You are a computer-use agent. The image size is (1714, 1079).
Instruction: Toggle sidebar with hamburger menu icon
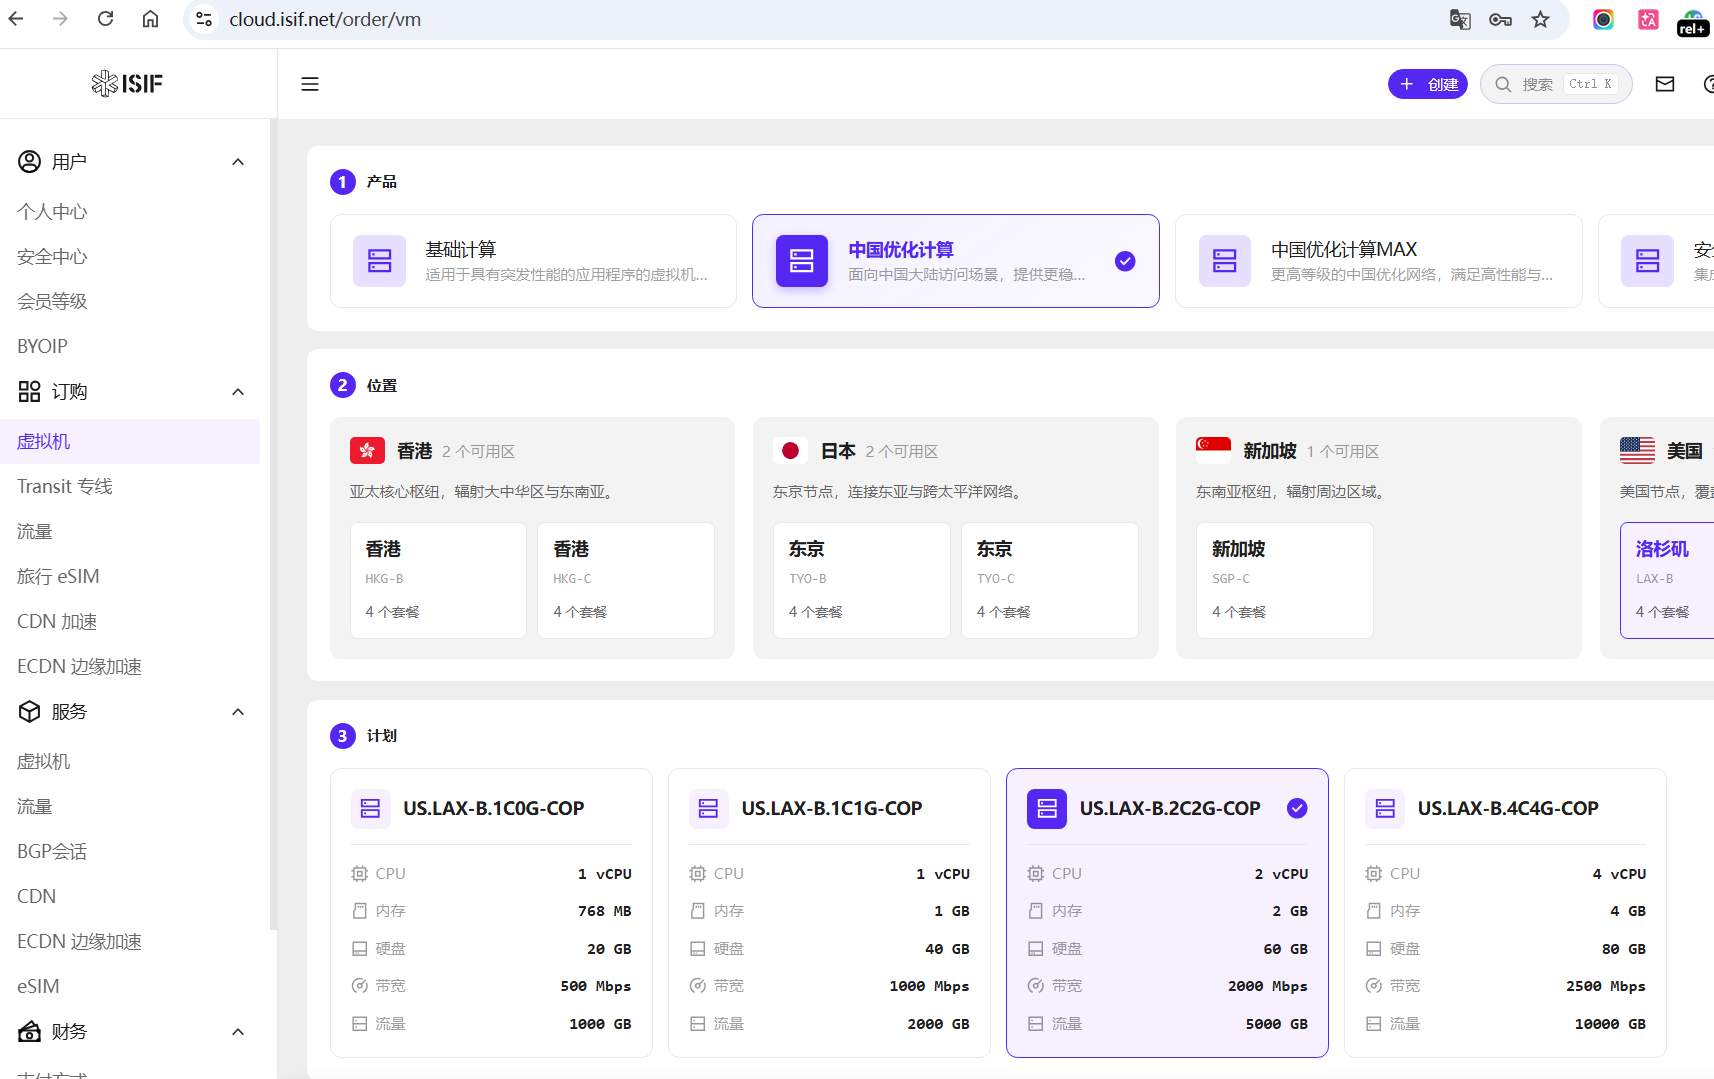(x=310, y=84)
